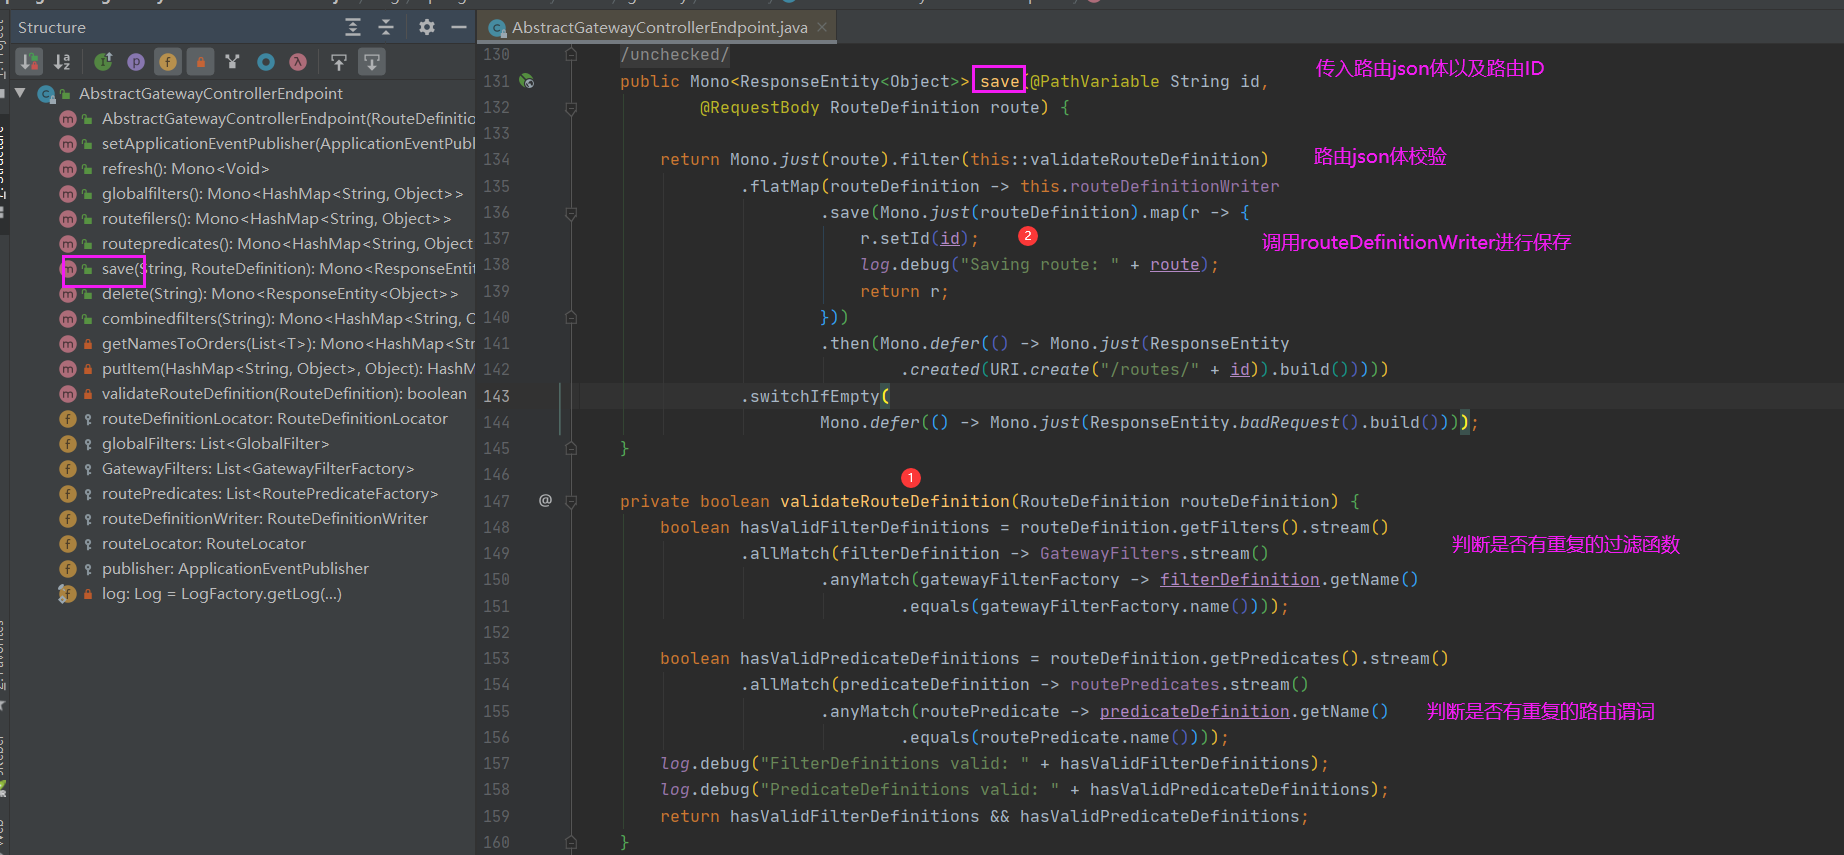Image resolution: width=1844 pixels, height=855 pixels.
Task: Collapse code fold marker at line 132
Action: [571, 107]
